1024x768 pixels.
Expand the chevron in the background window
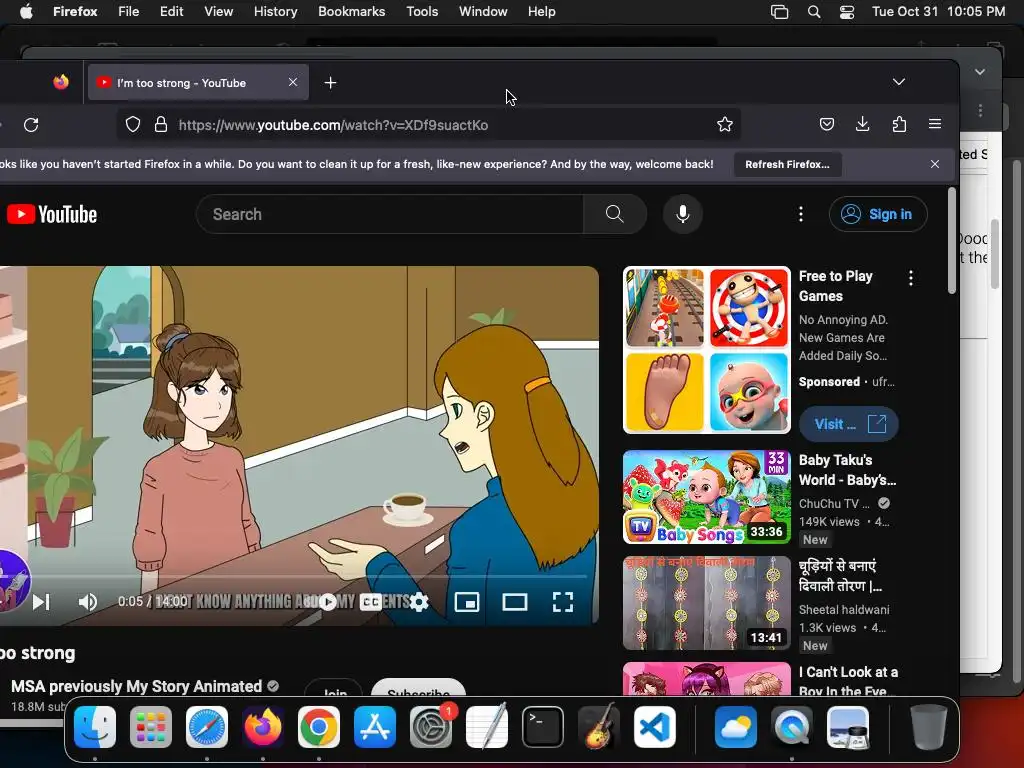pyautogui.click(x=980, y=72)
